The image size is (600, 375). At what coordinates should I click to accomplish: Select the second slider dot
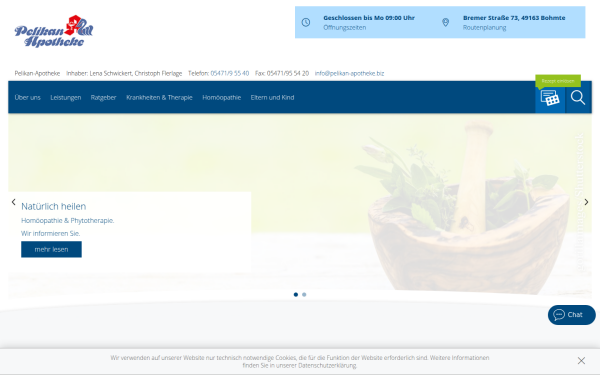click(304, 295)
